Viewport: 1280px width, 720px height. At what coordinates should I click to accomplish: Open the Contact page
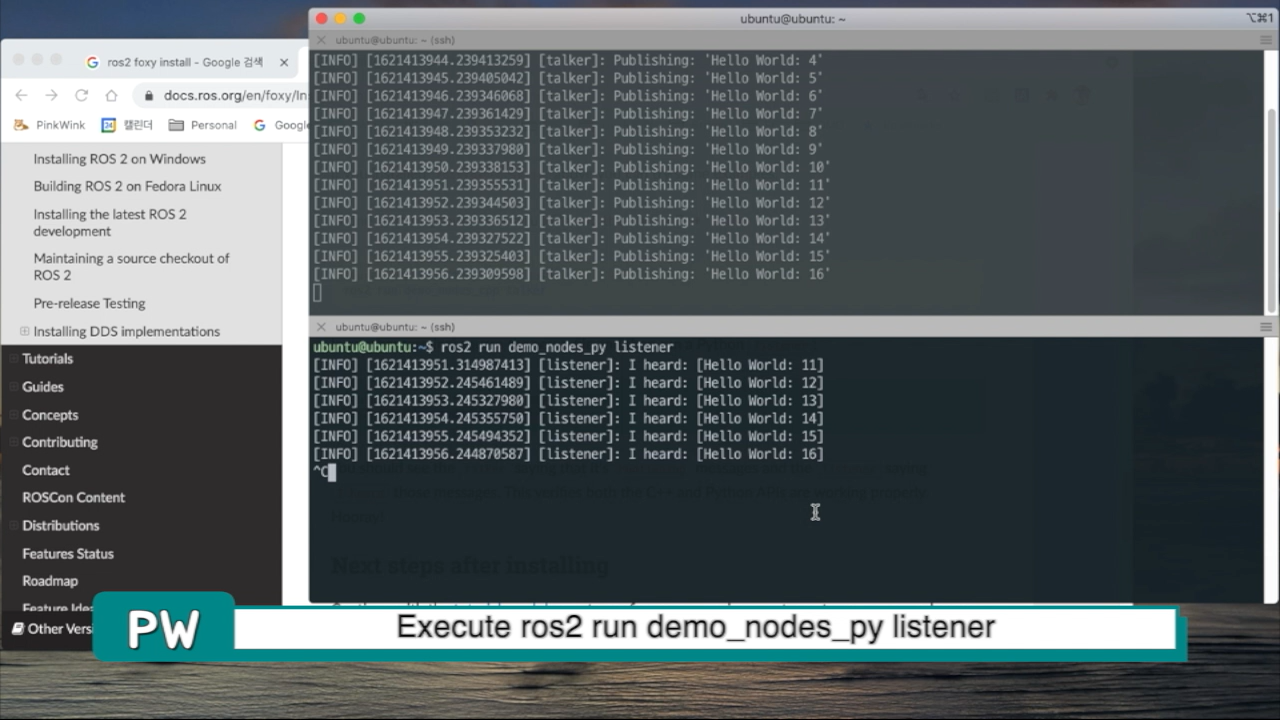click(x=46, y=470)
